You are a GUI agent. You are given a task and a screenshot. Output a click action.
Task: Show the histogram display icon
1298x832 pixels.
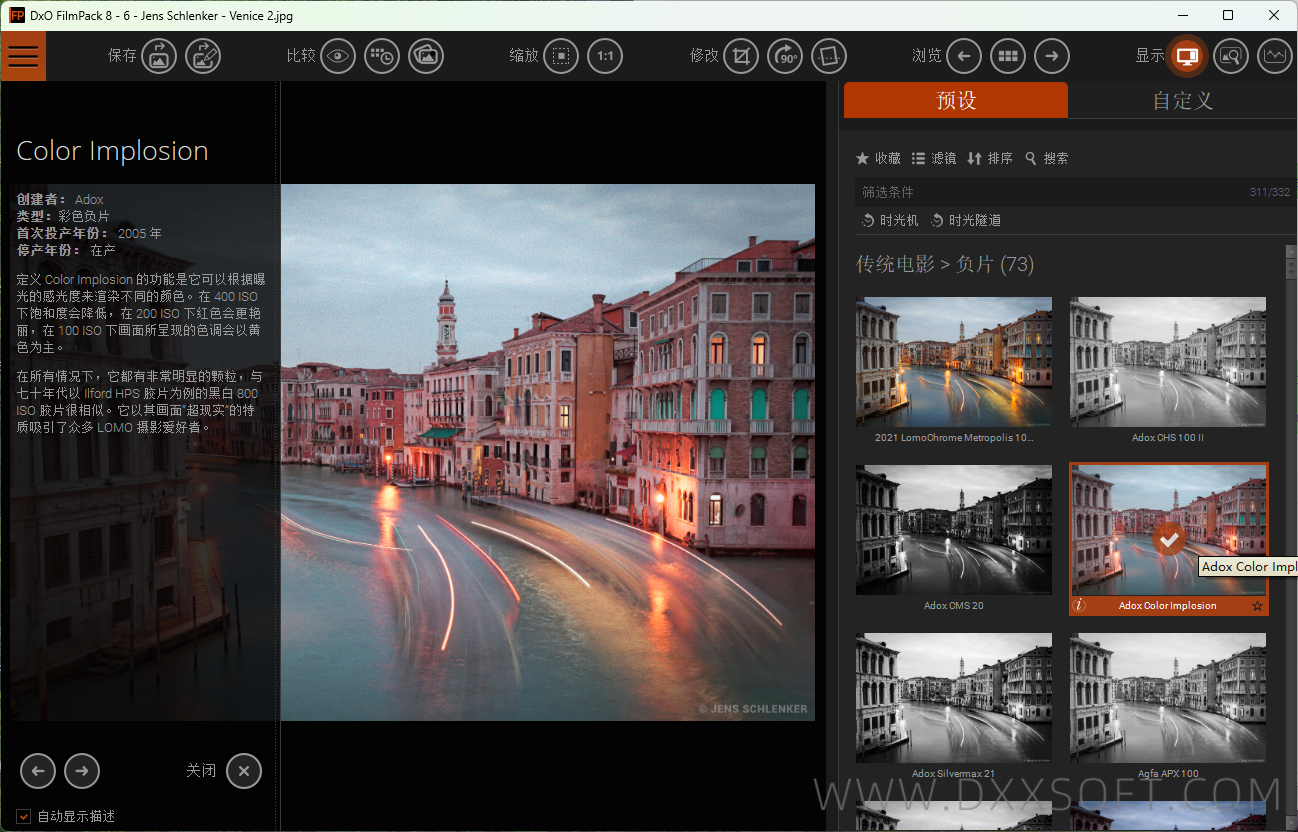pyautogui.click(x=1275, y=56)
